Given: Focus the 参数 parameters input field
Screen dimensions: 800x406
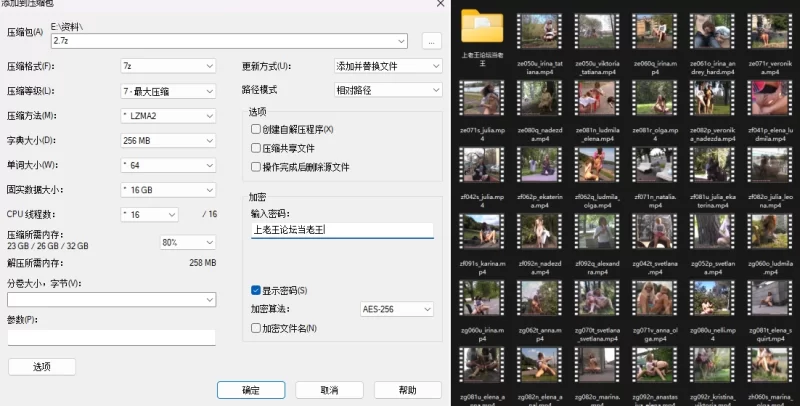Looking at the screenshot, I should [x=111, y=338].
